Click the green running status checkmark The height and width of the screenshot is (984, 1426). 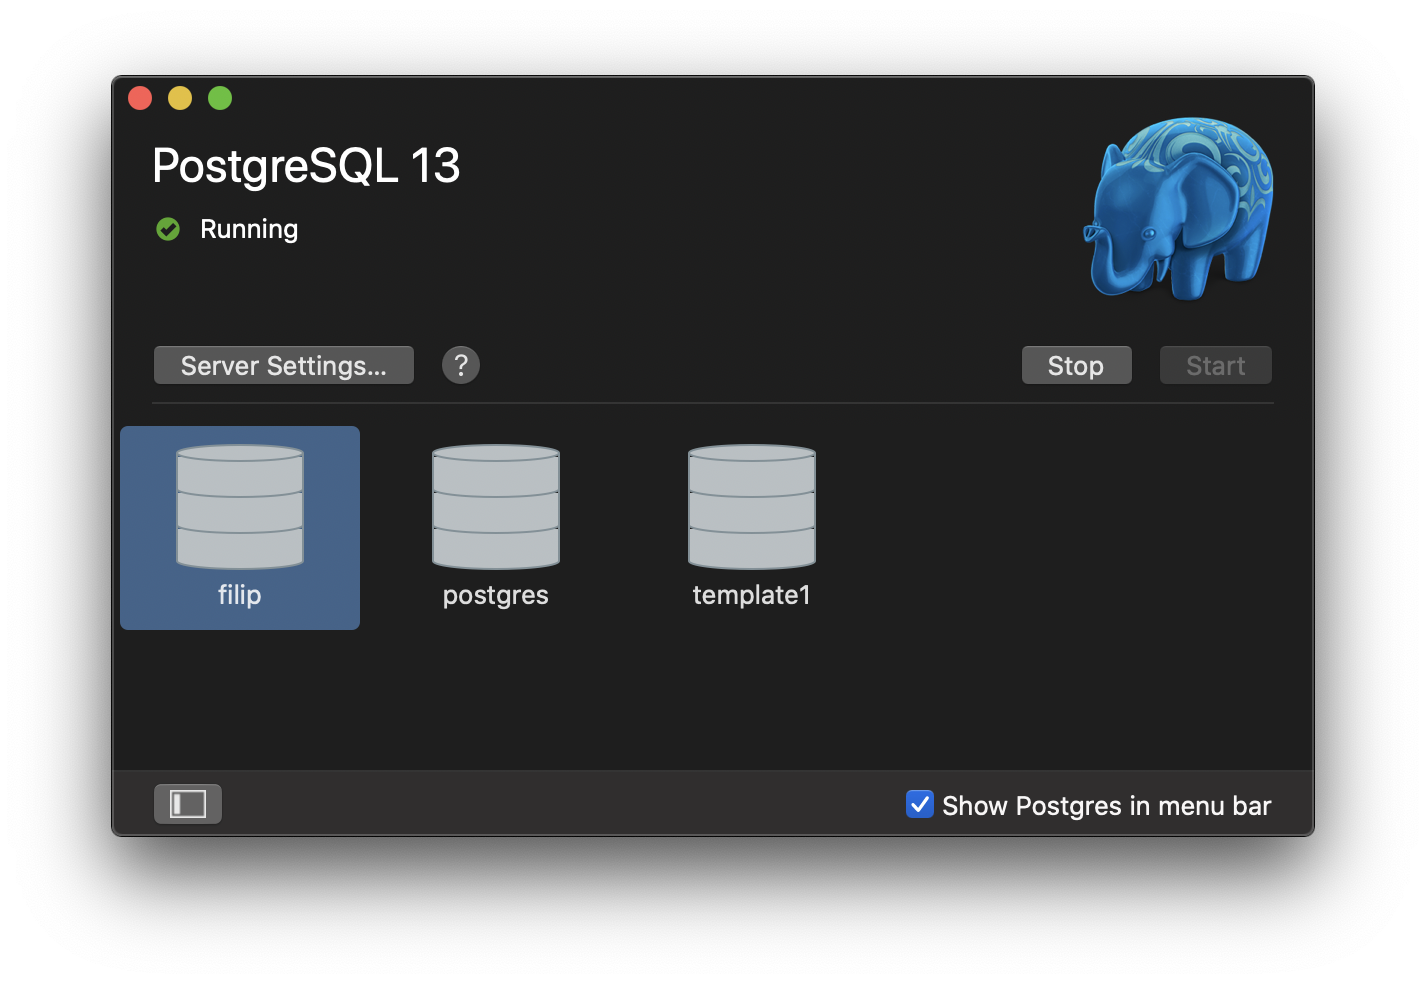[167, 229]
